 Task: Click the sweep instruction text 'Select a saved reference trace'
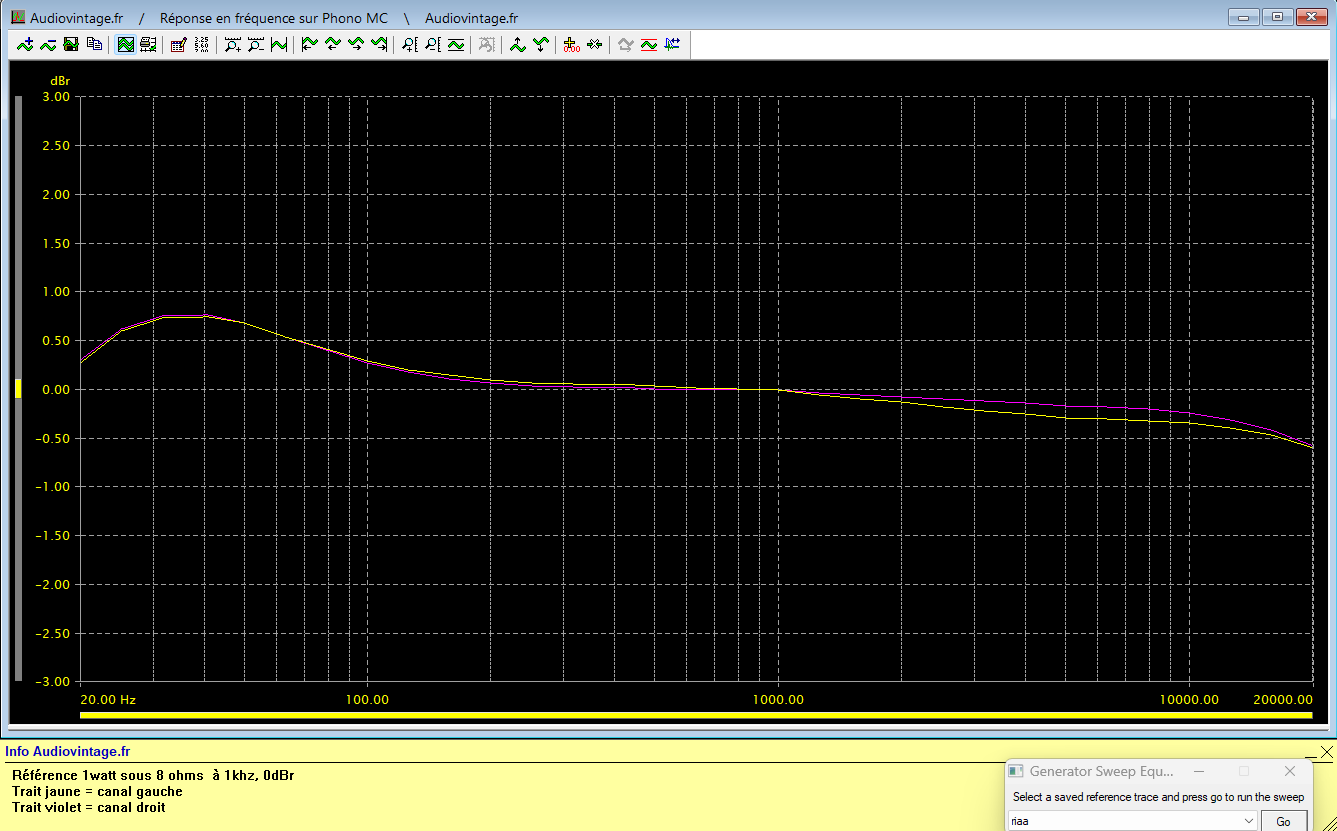coord(1158,797)
